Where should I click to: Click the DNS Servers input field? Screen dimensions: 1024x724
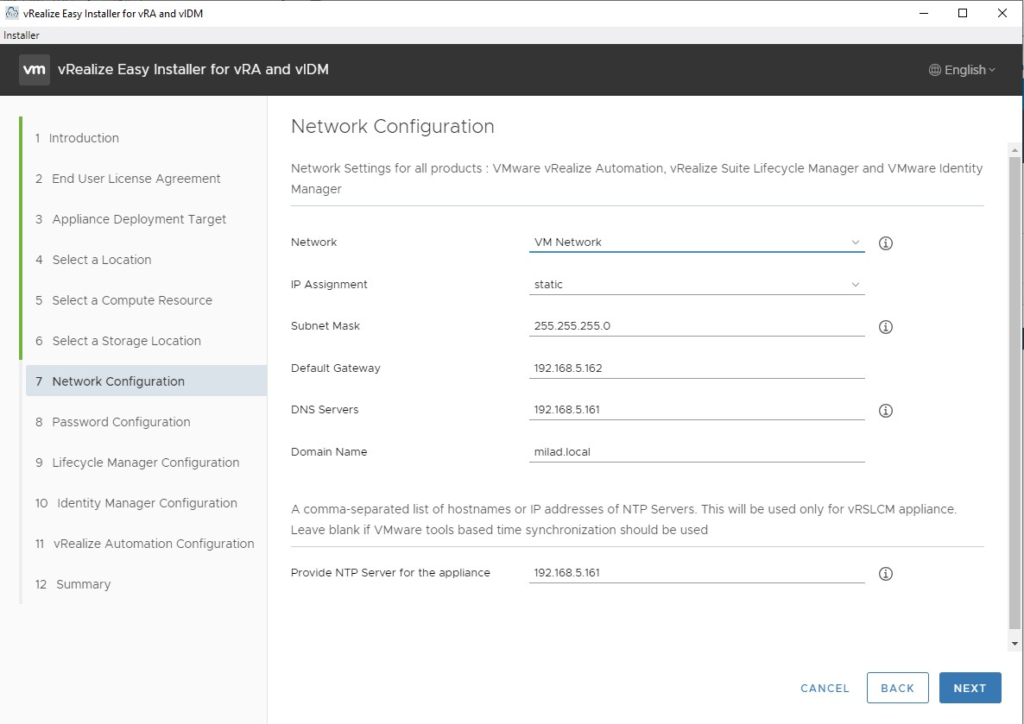697,410
